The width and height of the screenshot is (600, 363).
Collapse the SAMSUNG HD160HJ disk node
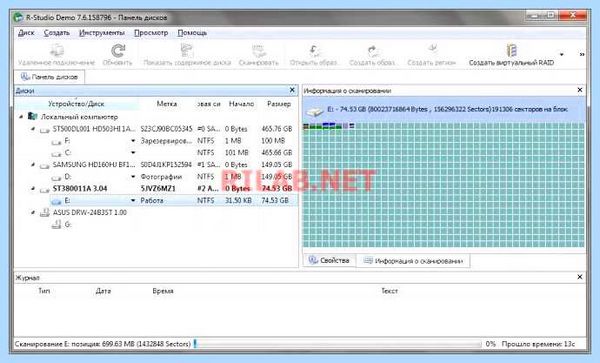point(33,164)
